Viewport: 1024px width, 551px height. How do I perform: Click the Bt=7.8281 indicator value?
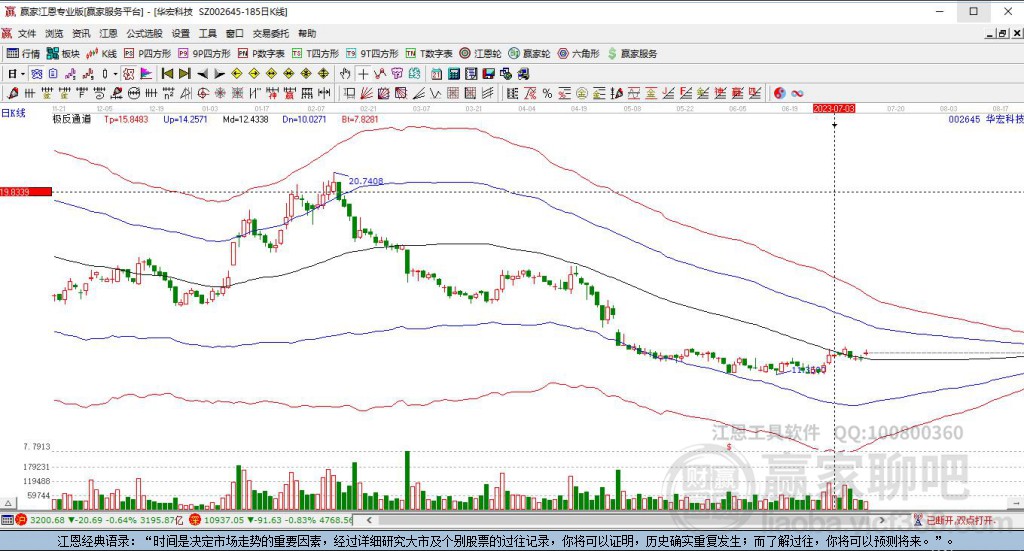click(360, 119)
